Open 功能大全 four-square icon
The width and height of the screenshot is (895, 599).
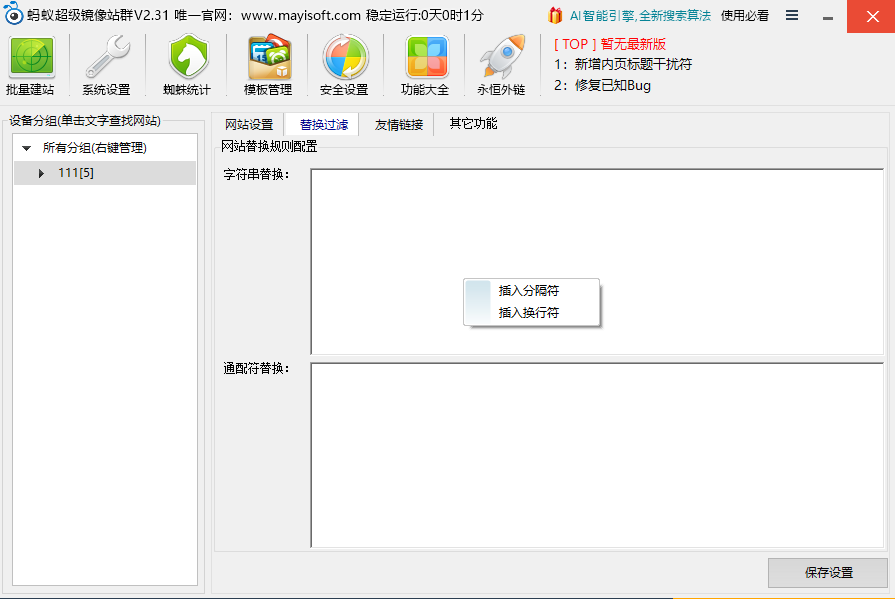pos(426,57)
